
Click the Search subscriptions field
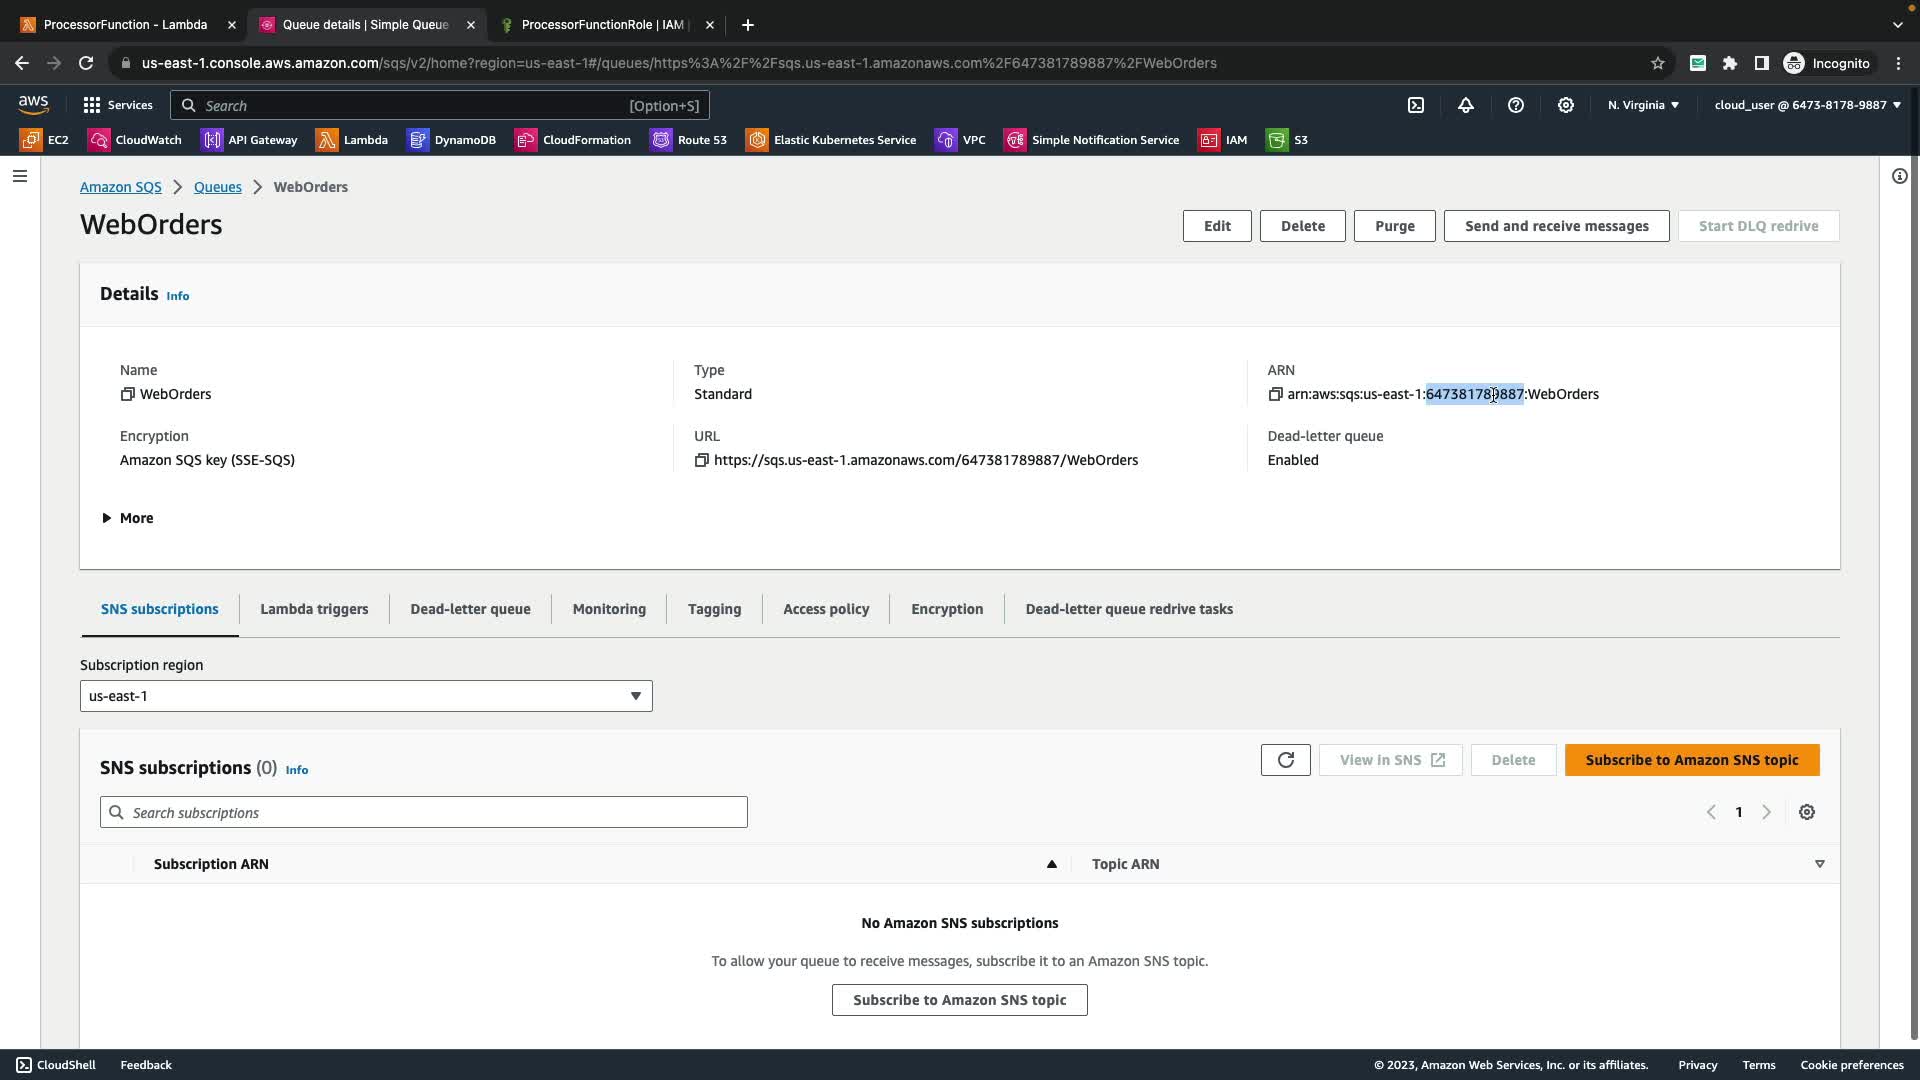coord(424,812)
